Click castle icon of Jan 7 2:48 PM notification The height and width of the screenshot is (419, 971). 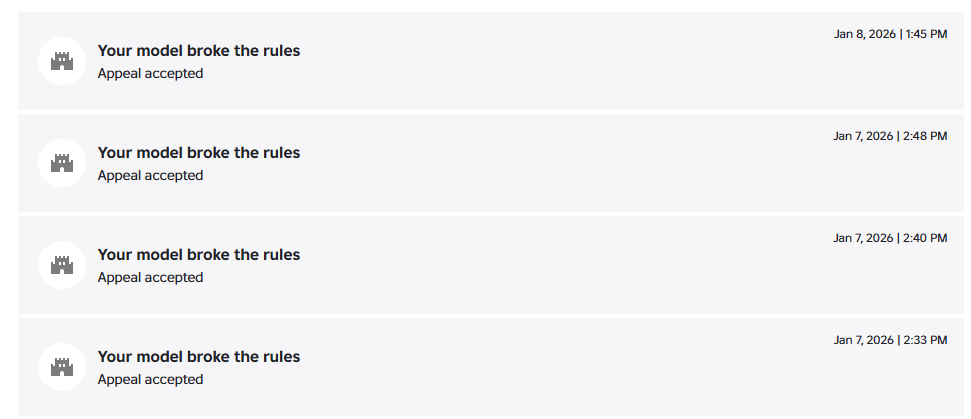[x=62, y=163]
